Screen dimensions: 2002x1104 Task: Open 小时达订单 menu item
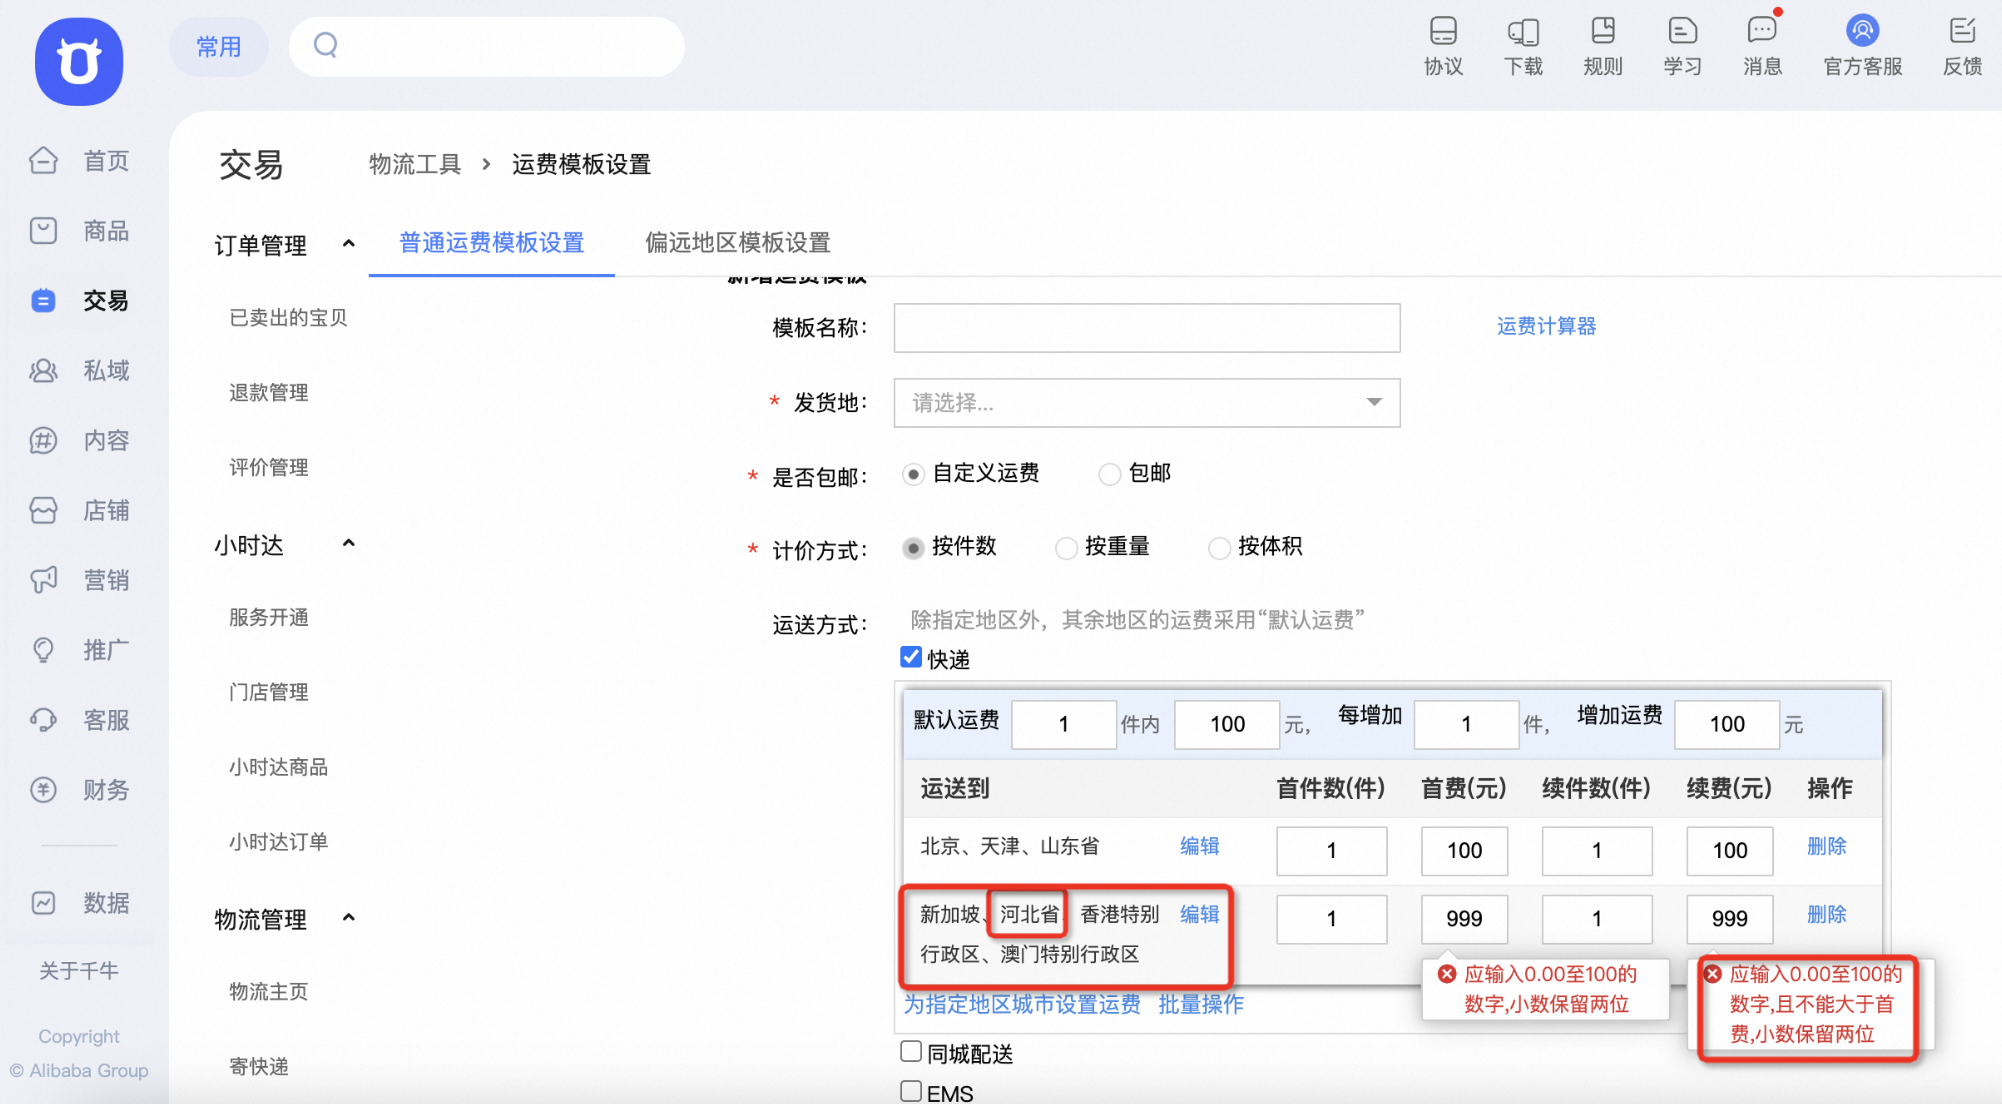pyautogui.click(x=278, y=843)
